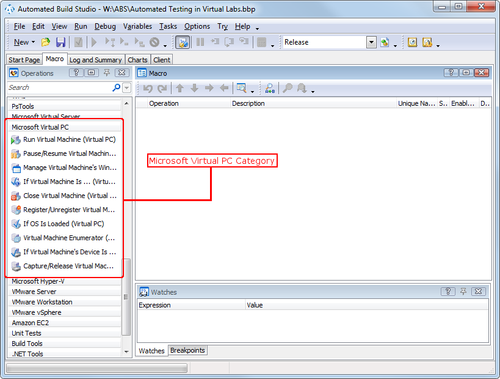This screenshot has height=379, width=500.
Task: Click the Operations list scroll up arrow
Action: (126, 104)
